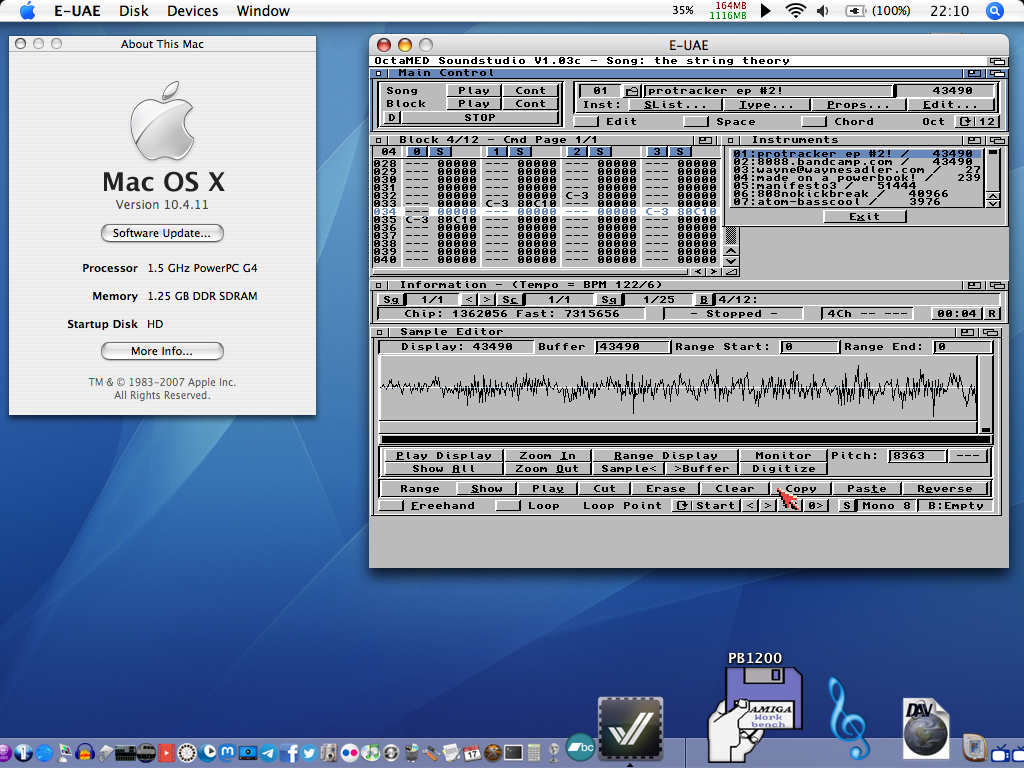Toggle the Freehand checkbox in Sample Editor

[x=391, y=506]
